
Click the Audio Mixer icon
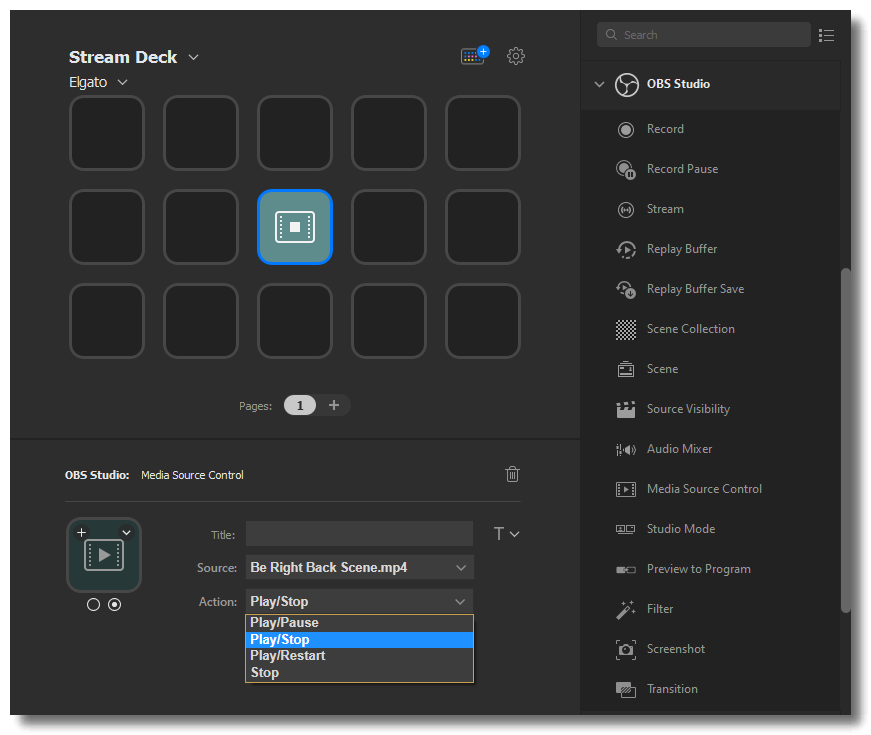[x=625, y=449]
